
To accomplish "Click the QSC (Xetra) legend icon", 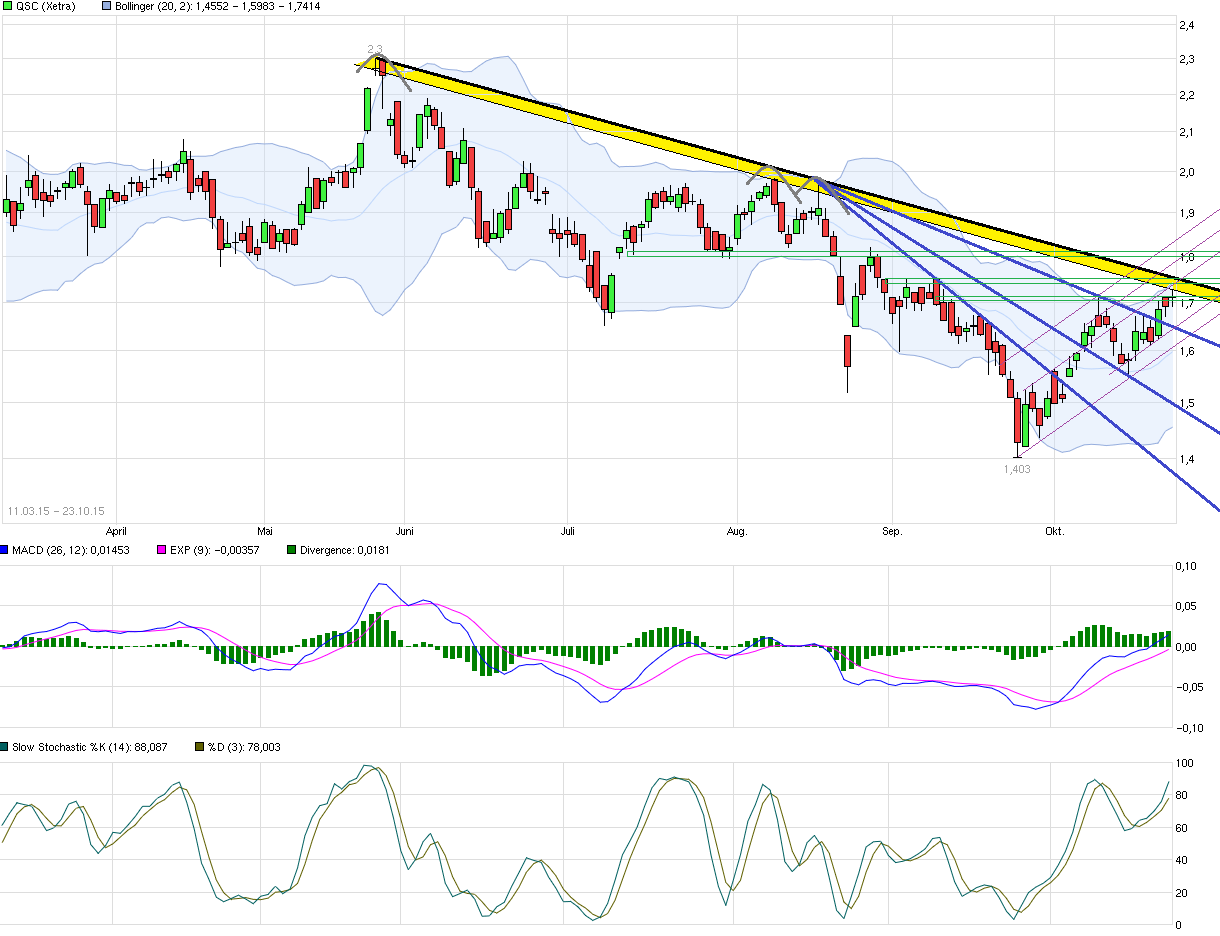I will pyautogui.click(x=7, y=7).
